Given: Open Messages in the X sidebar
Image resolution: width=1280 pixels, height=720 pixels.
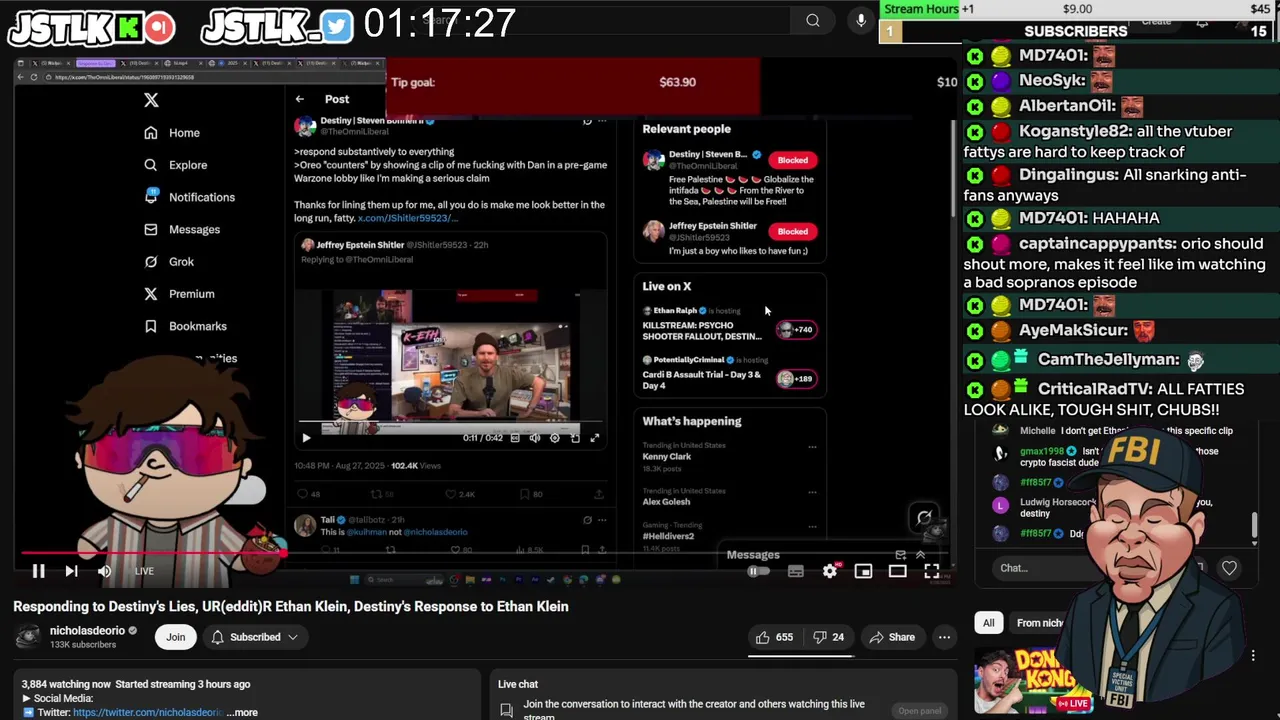Looking at the screenshot, I should (182, 229).
